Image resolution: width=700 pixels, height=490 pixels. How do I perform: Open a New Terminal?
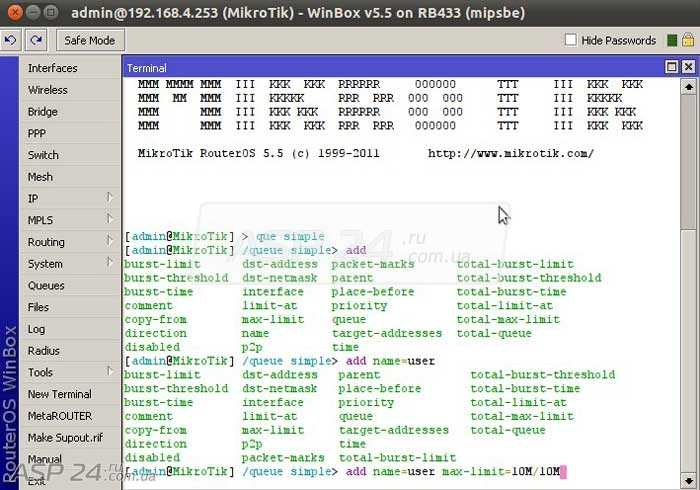point(59,394)
